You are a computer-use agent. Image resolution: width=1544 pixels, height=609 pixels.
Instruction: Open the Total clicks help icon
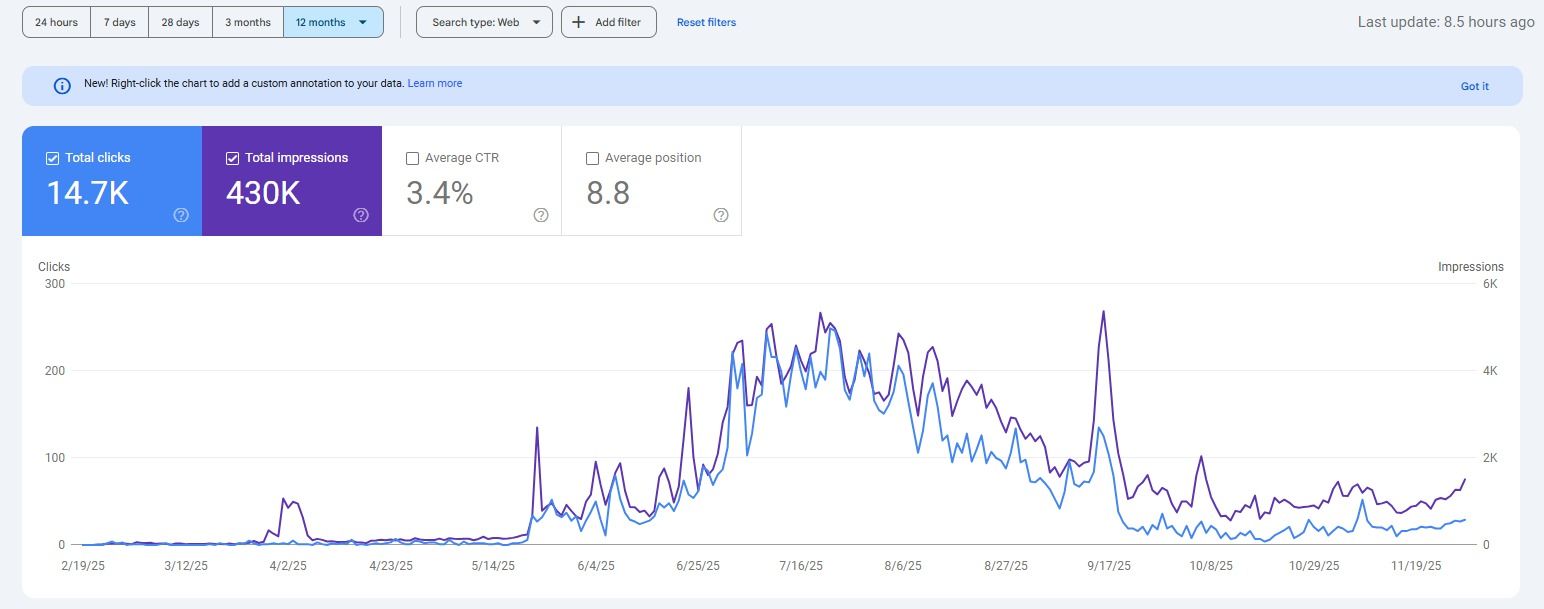(181, 215)
